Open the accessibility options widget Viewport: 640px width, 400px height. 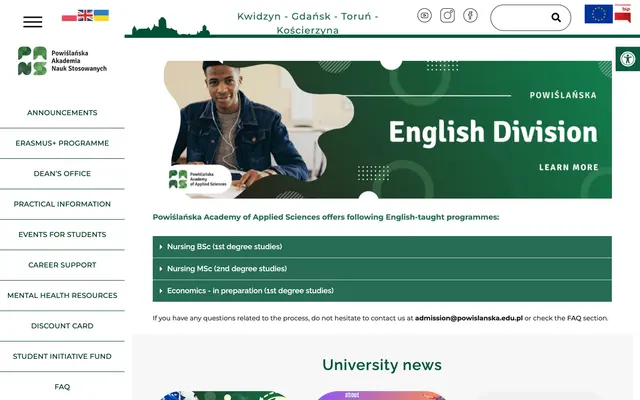point(628,59)
